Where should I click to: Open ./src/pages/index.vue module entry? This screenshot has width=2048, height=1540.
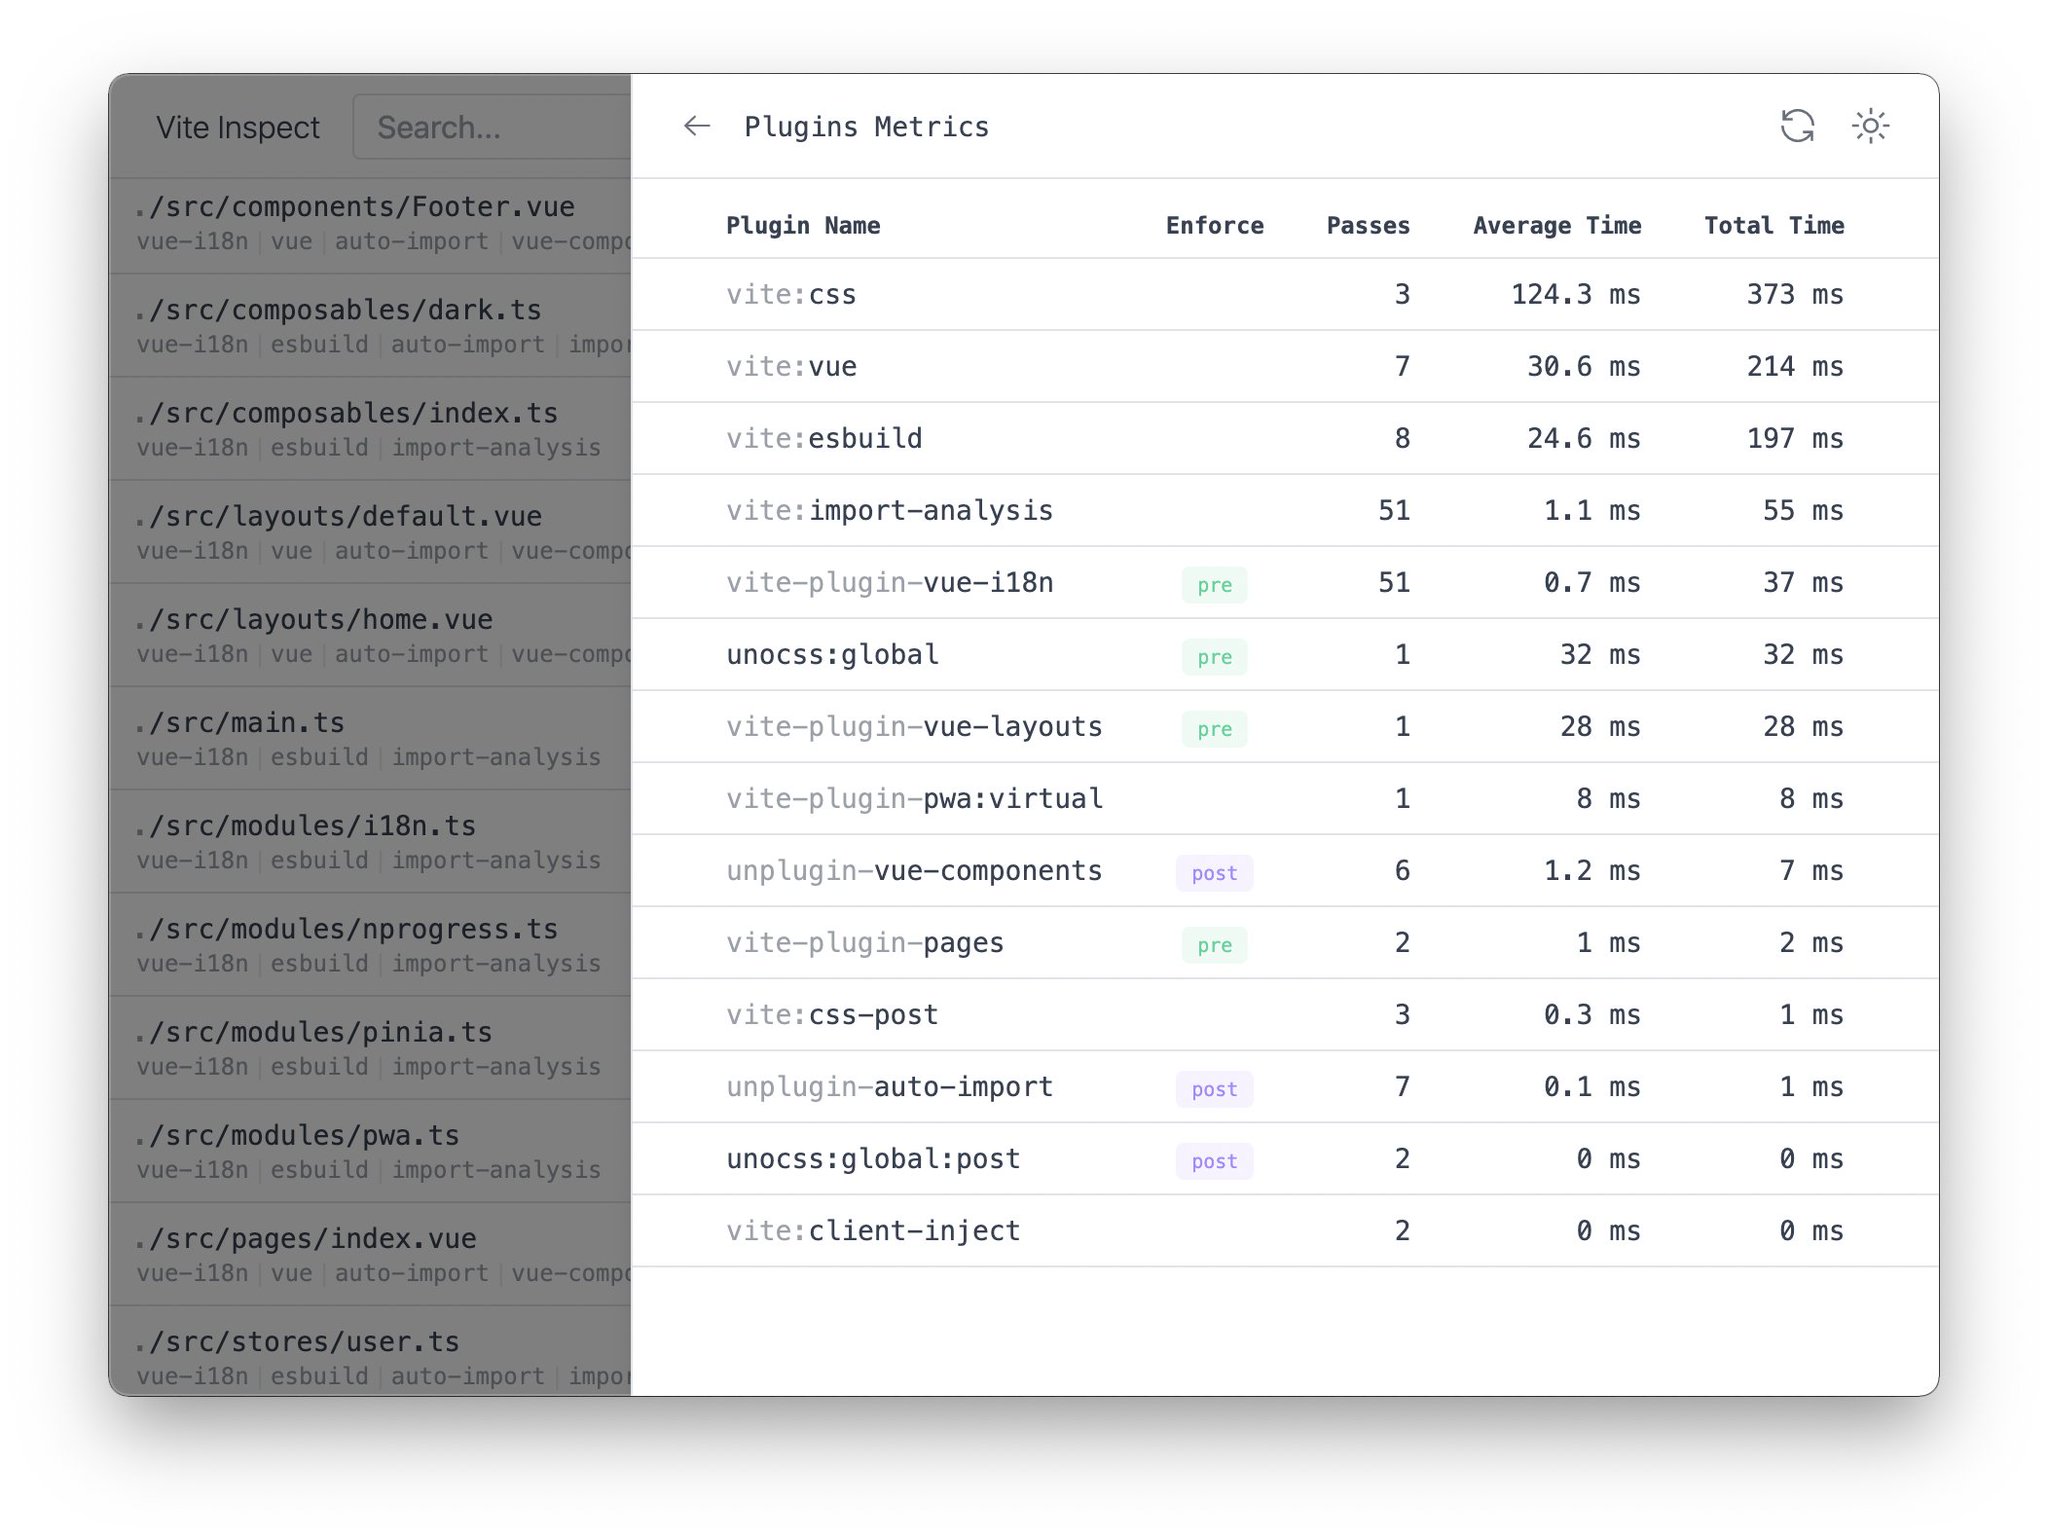(370, 1253)
